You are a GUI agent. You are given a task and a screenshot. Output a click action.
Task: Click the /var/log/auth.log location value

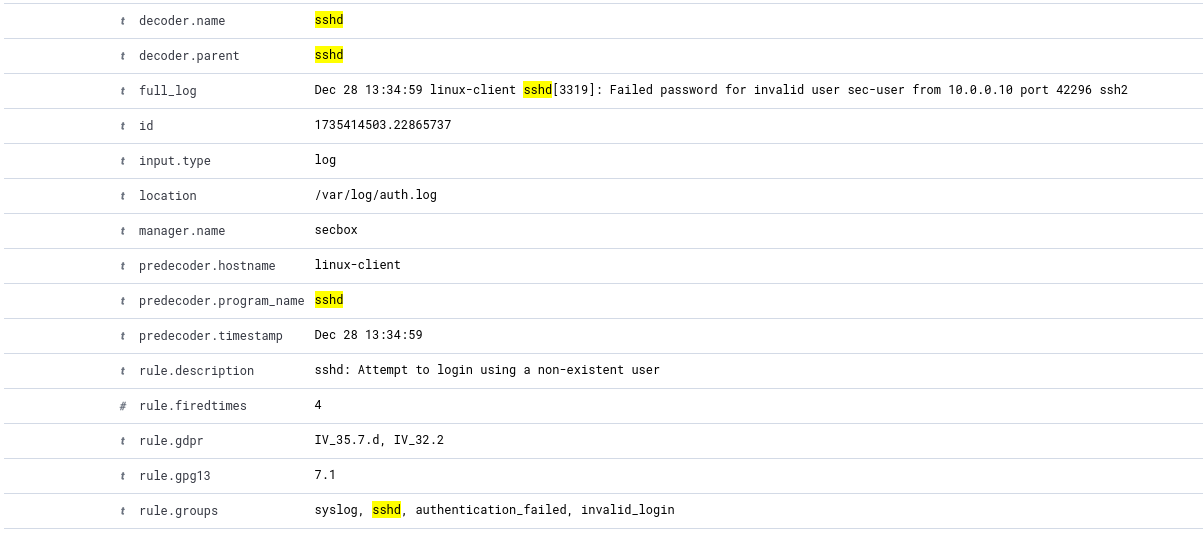point(375,195)
